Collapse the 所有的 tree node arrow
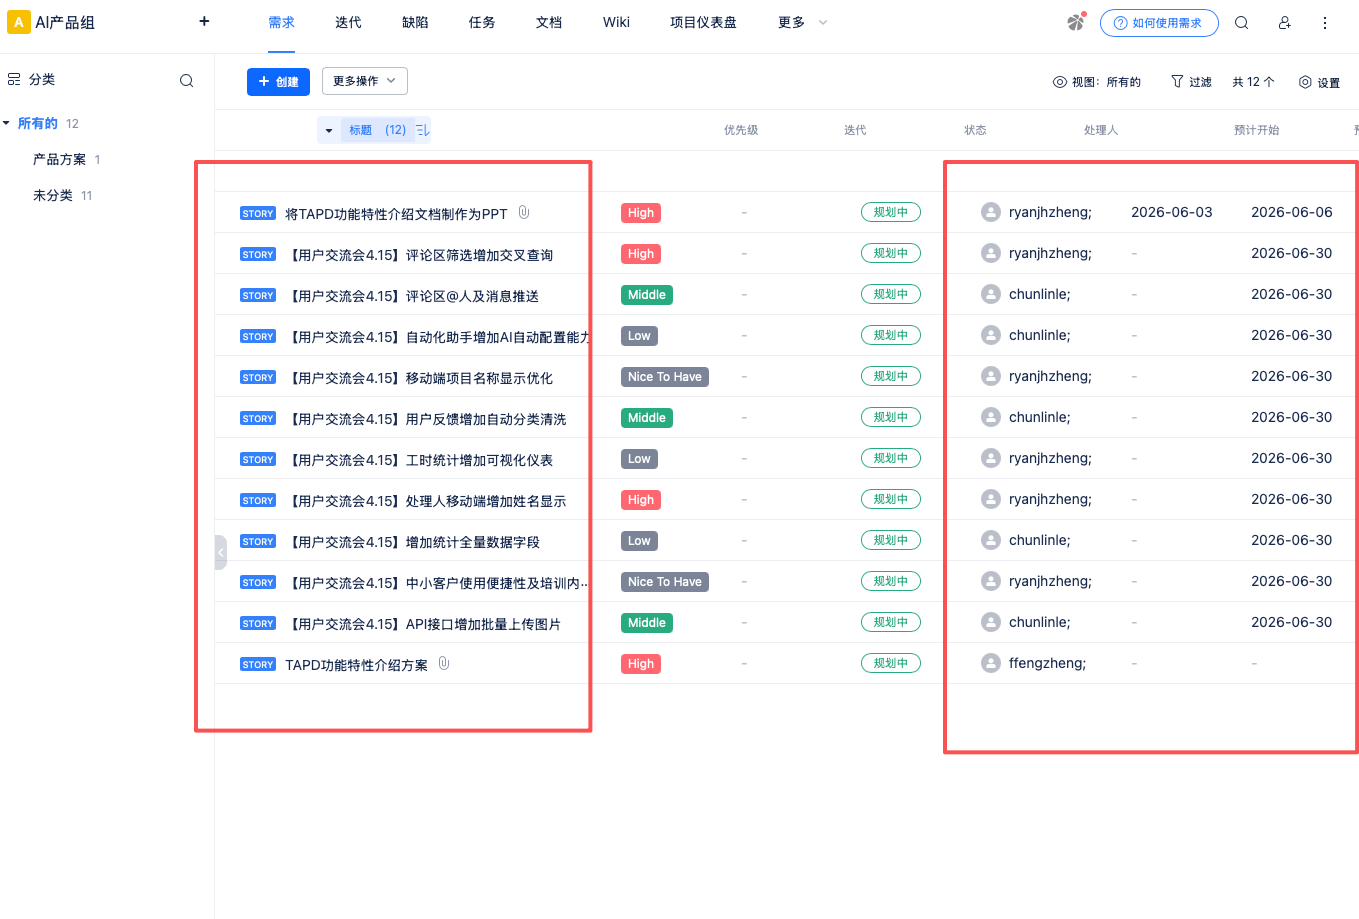Viewport: 1359px width, 919px height. click(x=7, y=123)
